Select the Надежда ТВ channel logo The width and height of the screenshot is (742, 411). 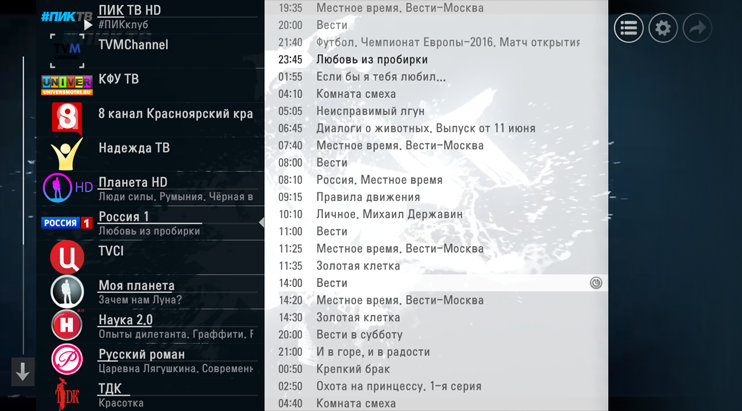(x=66, y=153)
